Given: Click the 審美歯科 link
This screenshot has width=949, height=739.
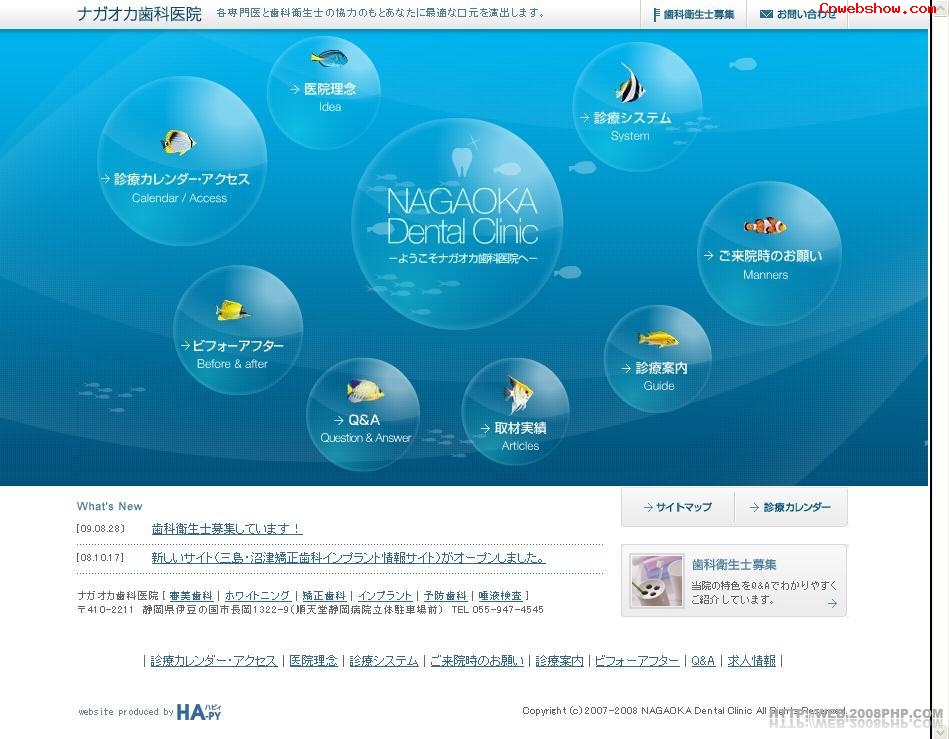Looking at the screenshot, I should click(191, 596).
